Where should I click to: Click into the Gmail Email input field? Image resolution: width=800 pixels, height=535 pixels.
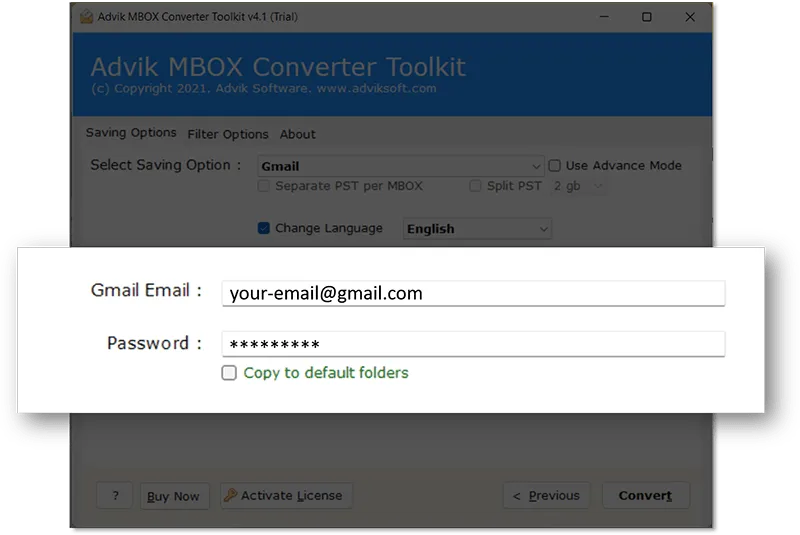473,293
